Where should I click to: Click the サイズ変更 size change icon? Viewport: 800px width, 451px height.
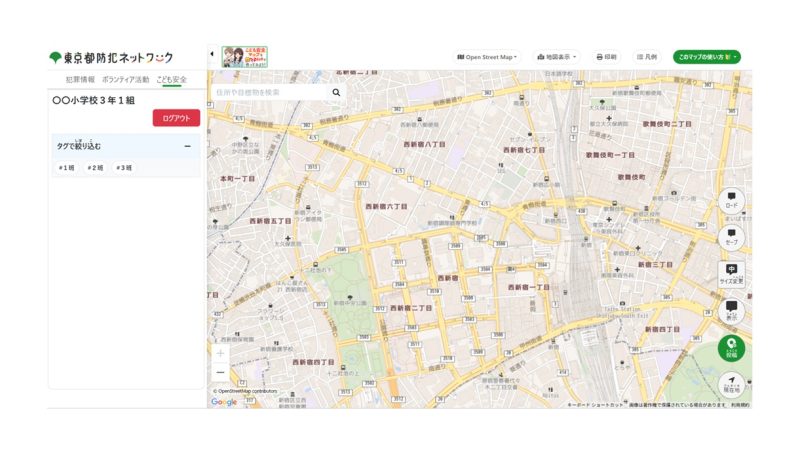(x=731, y=273)
